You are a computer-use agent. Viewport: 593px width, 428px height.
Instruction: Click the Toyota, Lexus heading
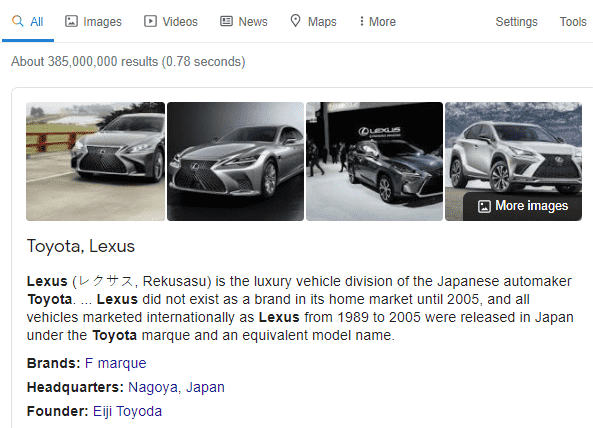click(x=81, y=247)
